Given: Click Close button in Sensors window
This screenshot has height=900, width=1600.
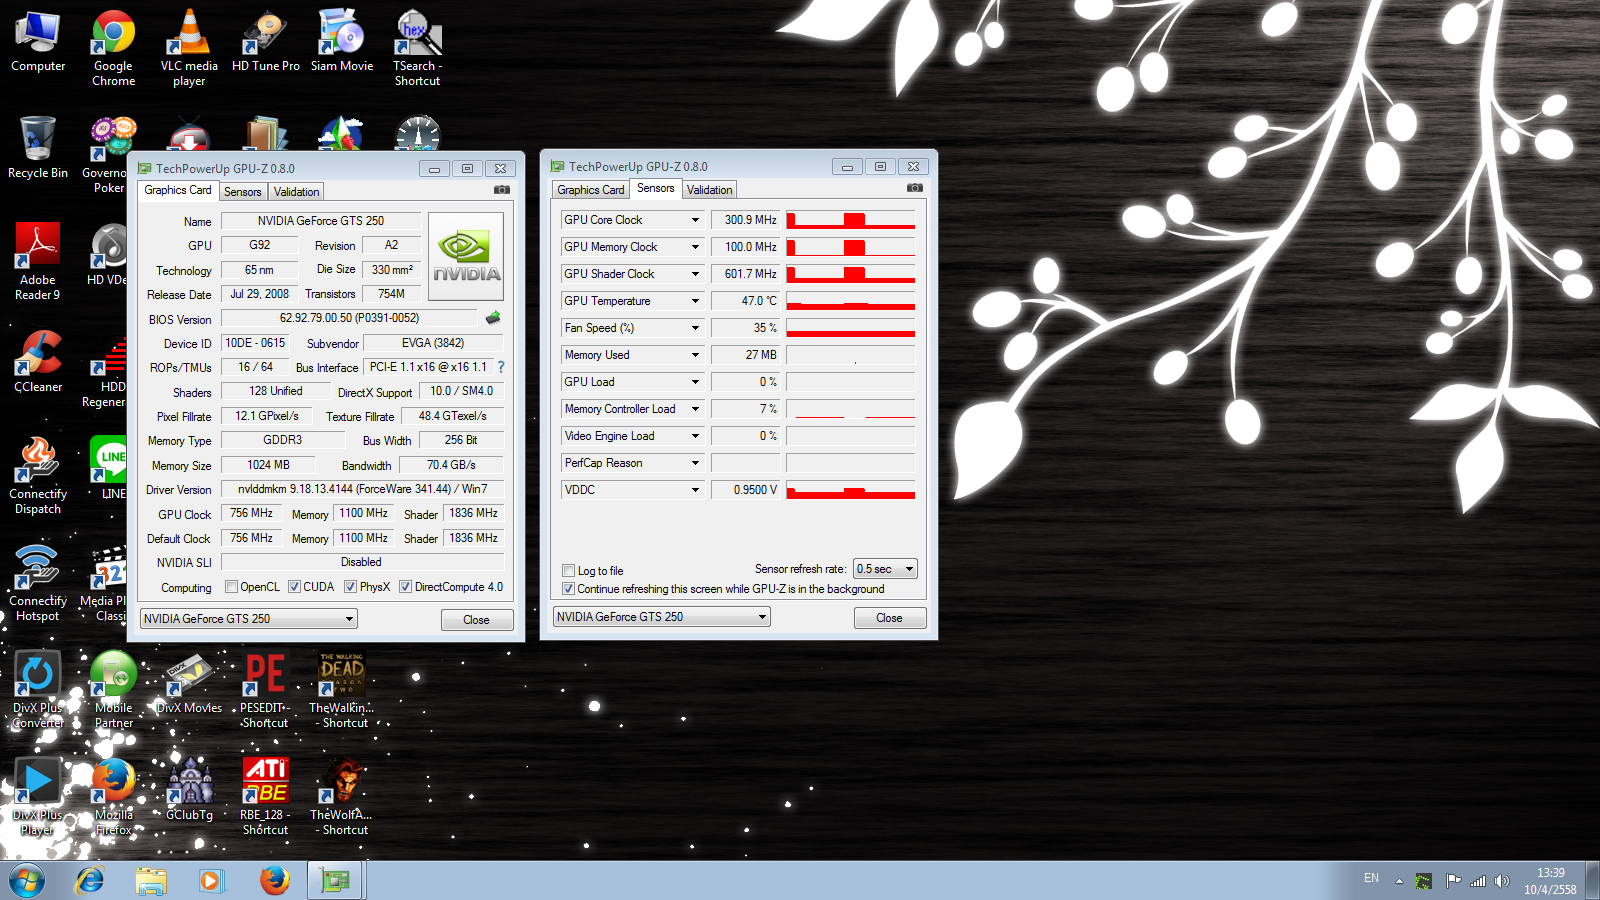Looking at the screenshot, I should pos(890,618).
